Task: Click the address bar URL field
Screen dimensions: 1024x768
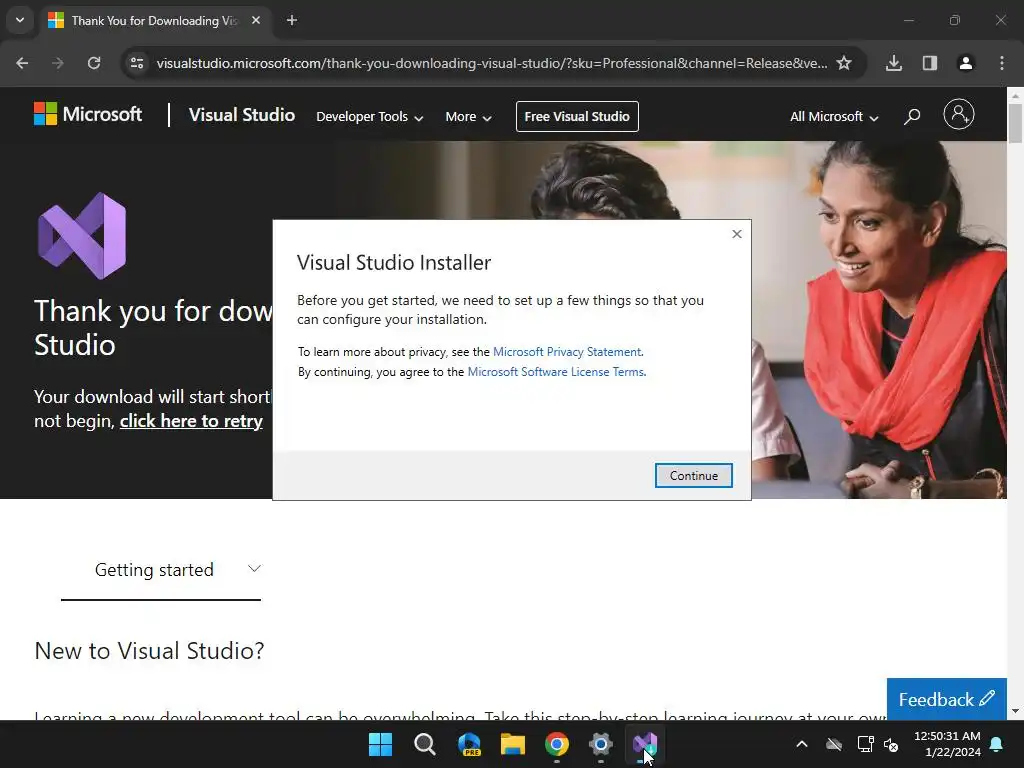Action: tap(491, 63)
